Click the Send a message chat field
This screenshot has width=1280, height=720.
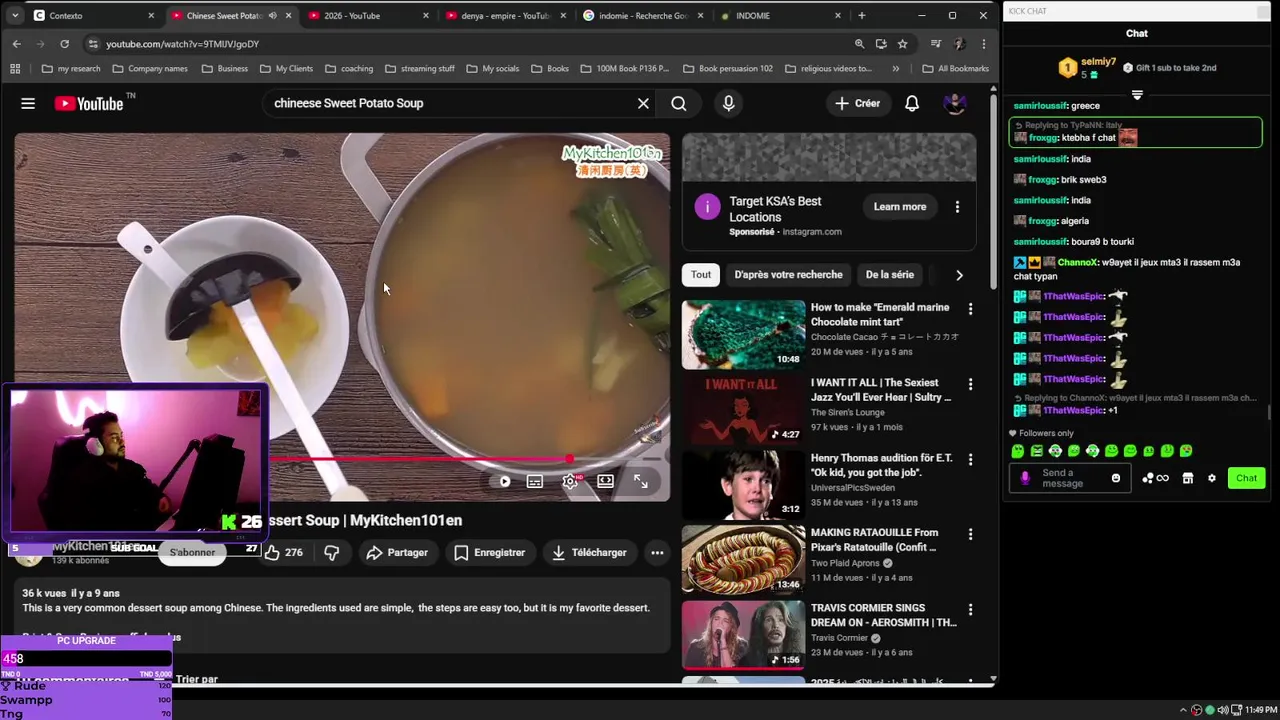1070,478
